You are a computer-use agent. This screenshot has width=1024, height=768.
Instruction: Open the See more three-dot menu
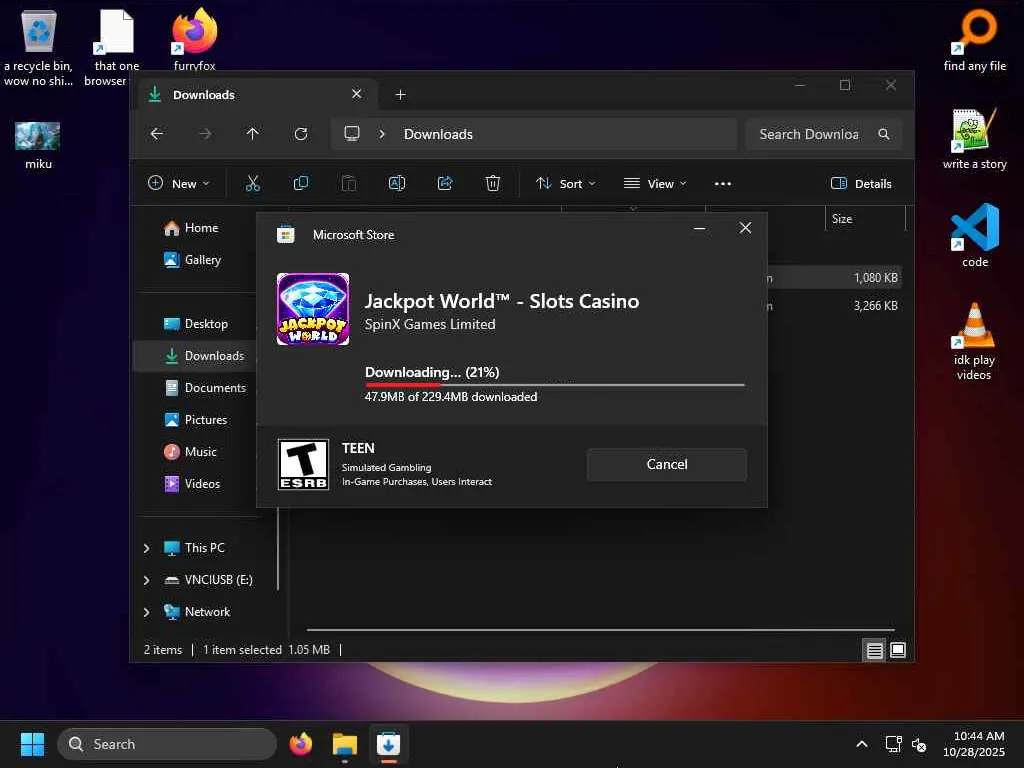click(x=723, y=183)
